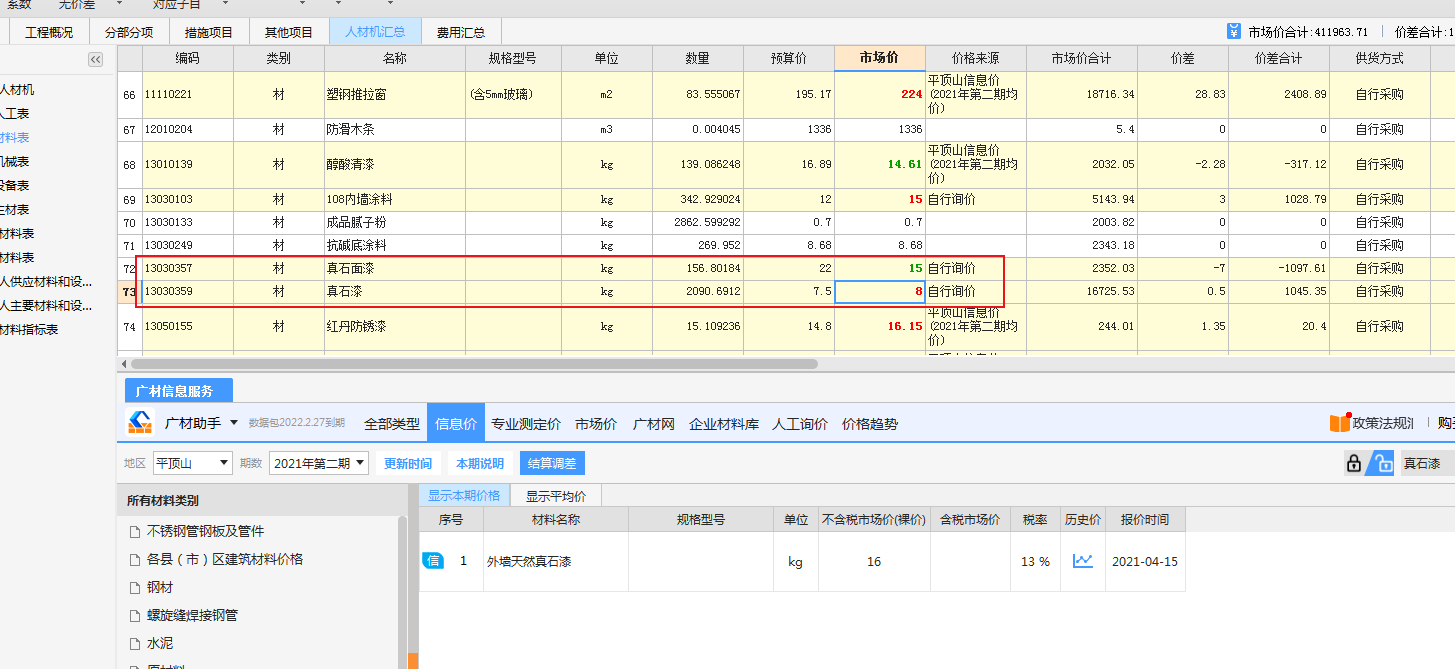Screen dimensions: 1455x669
Task: Click the 广材助手 brick logo icon
Action: (140, 423)
